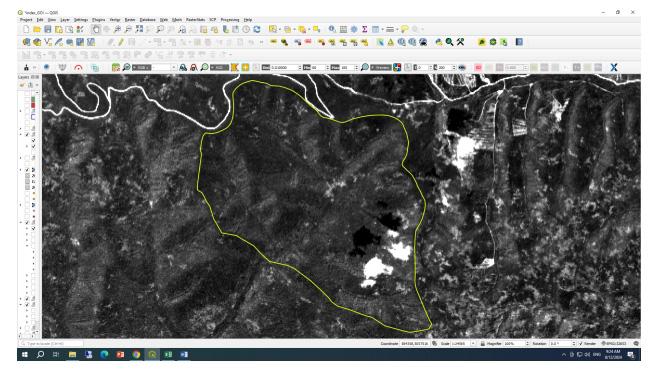Create a new shapefile layer

48,42
